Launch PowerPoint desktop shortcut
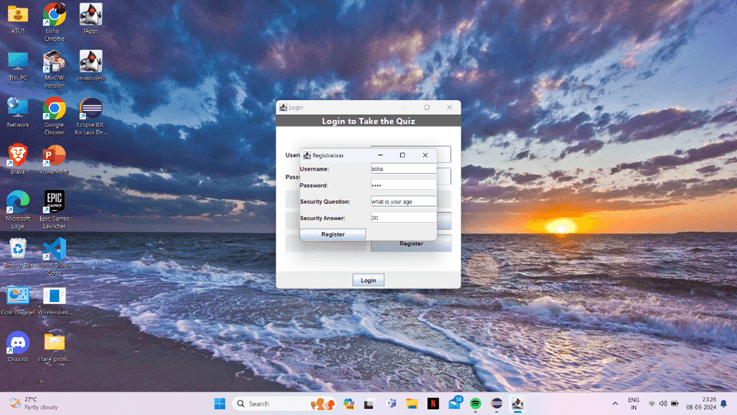Screen dimensions: 737x415 pos(54,155)
